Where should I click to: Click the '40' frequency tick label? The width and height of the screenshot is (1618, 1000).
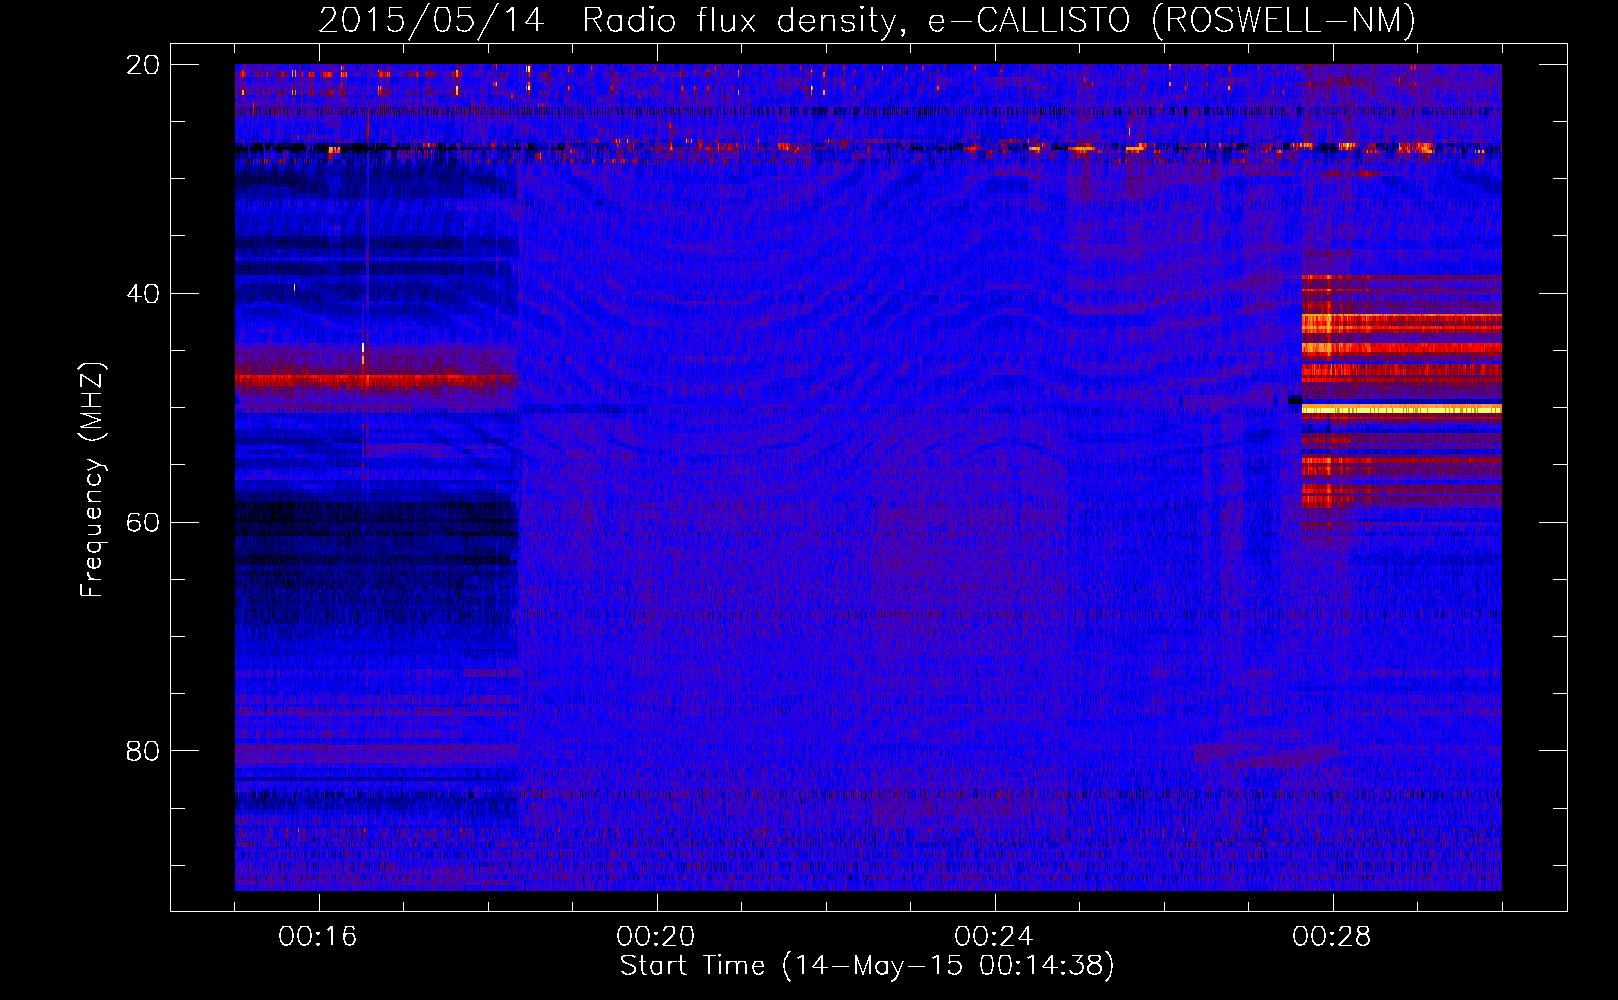point(143,294)
